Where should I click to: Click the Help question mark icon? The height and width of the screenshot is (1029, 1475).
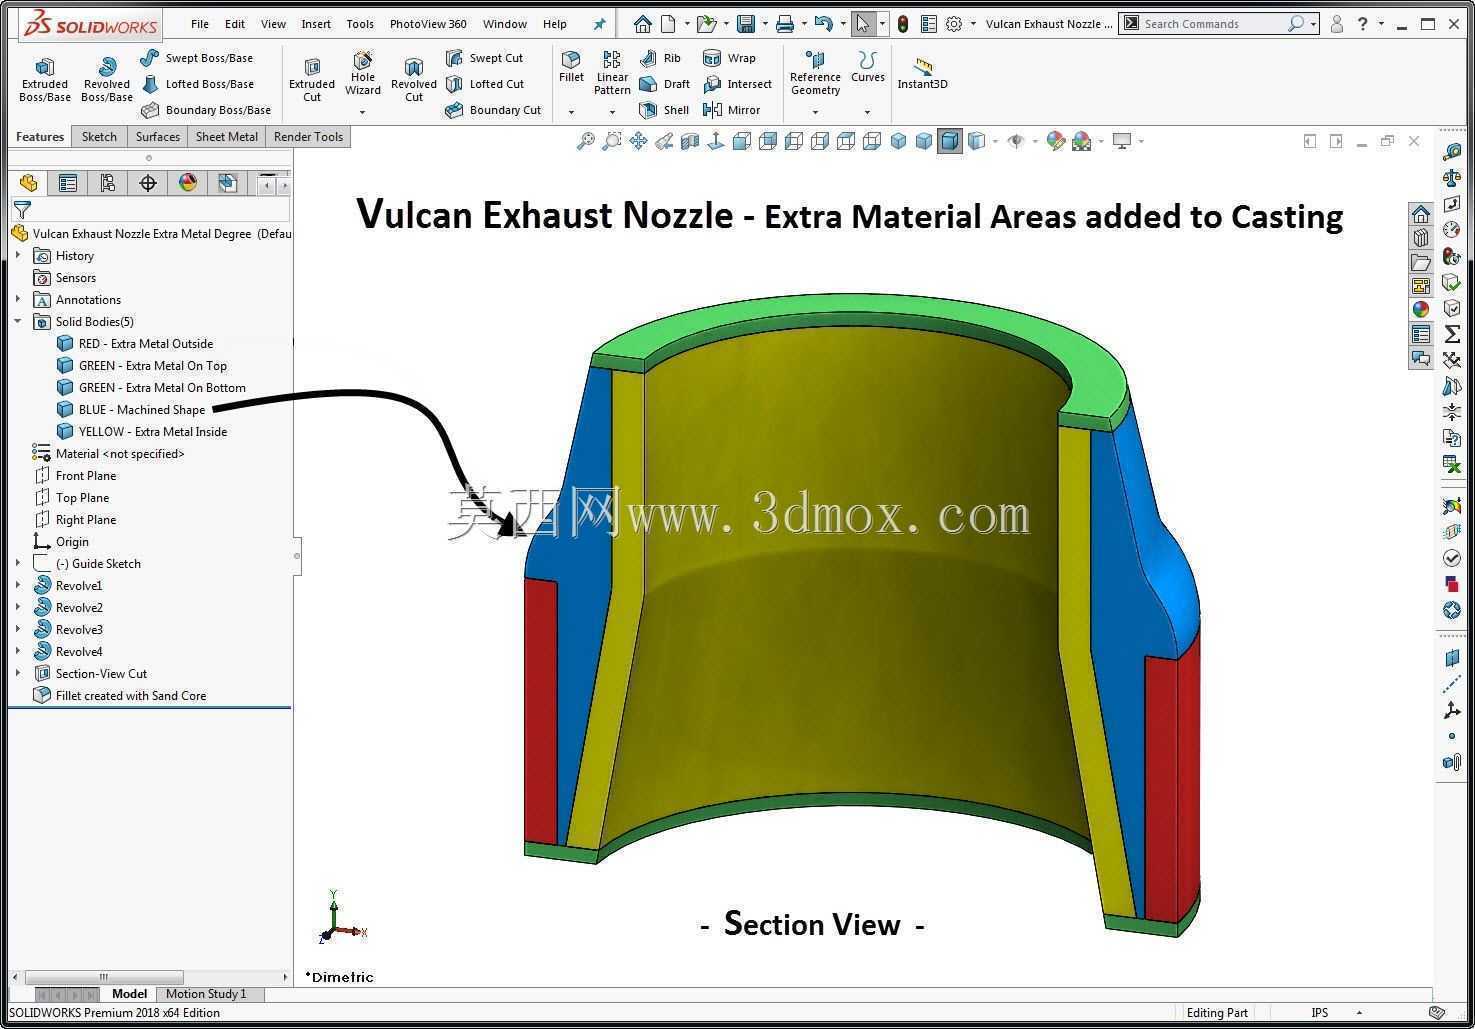tap(1363, 23)
